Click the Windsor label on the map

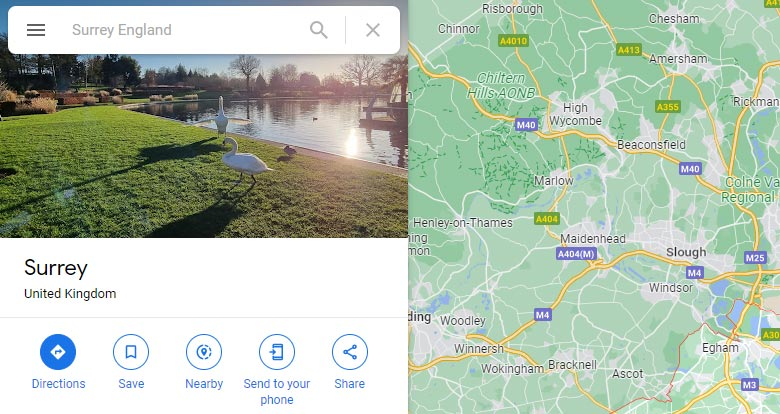coord(670,287)
